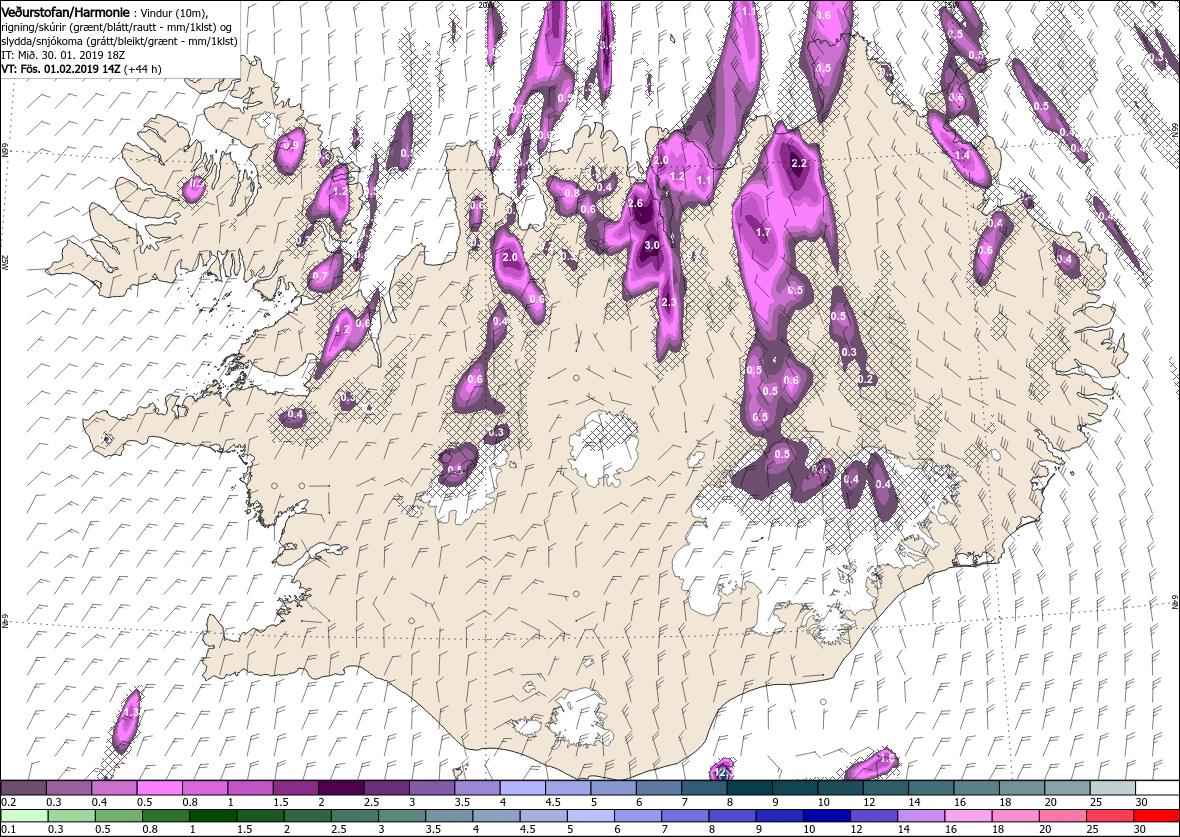
Task: Click the 1.7 value on the map
Action: tap(763, 233)
